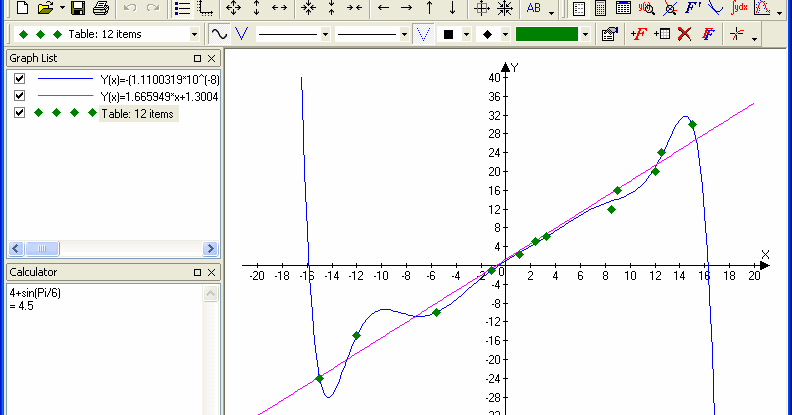
Task: Save the document with the floppy disk icon
Action: coord(78,8)
